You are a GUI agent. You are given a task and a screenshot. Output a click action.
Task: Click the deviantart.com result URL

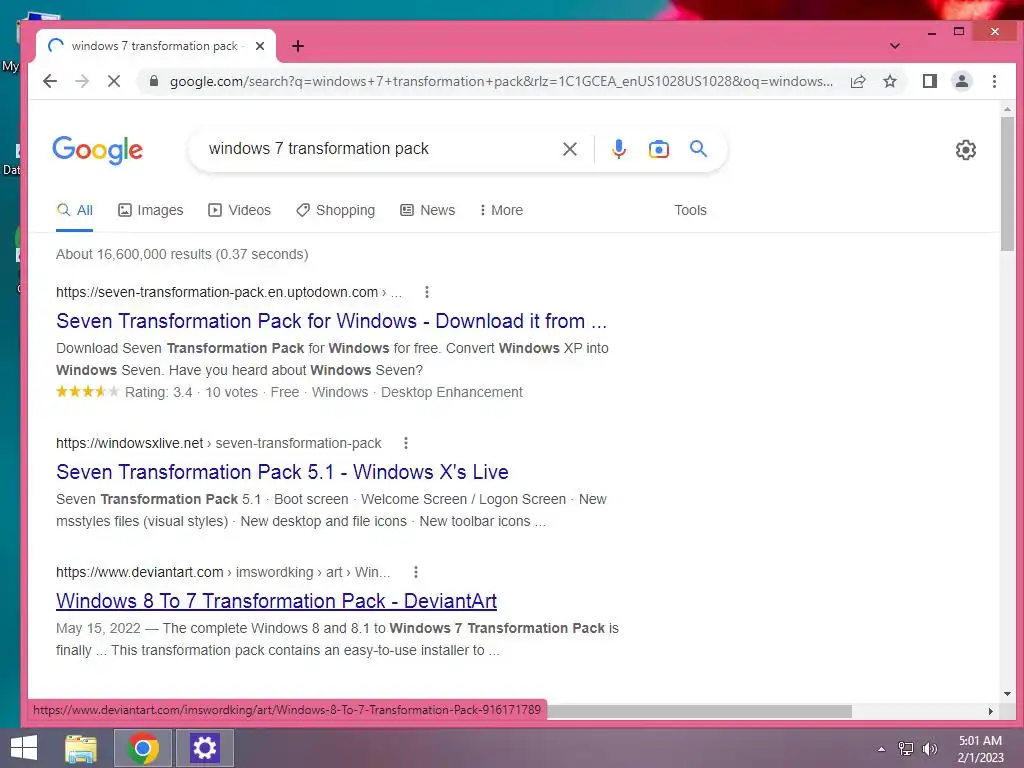click(223, 572)
